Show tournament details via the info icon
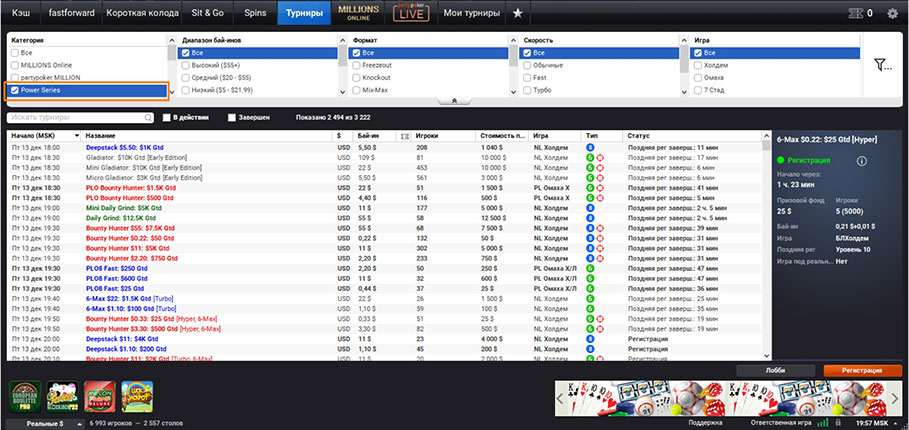 pyautogui.click(x=861, y=161)
